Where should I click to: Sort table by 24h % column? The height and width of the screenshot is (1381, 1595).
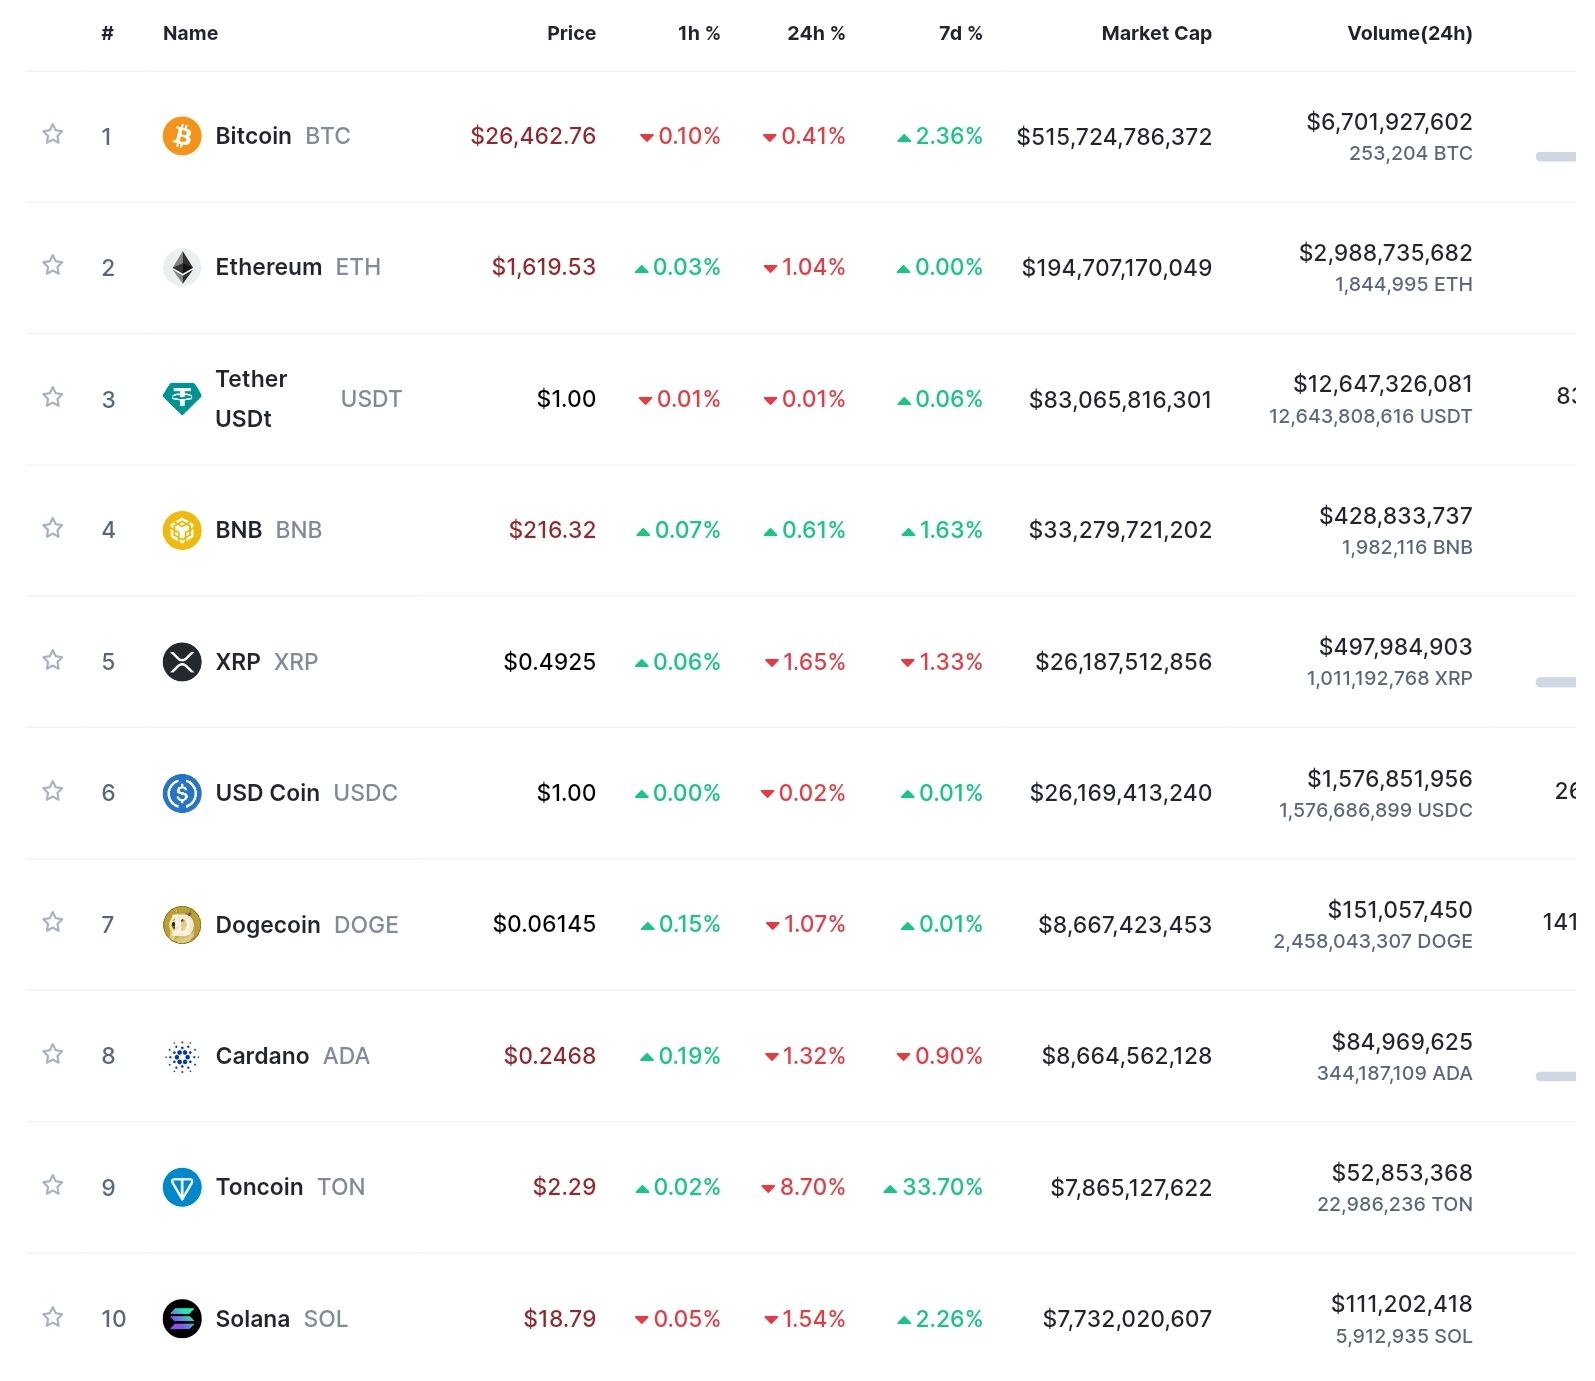point(816,33)
